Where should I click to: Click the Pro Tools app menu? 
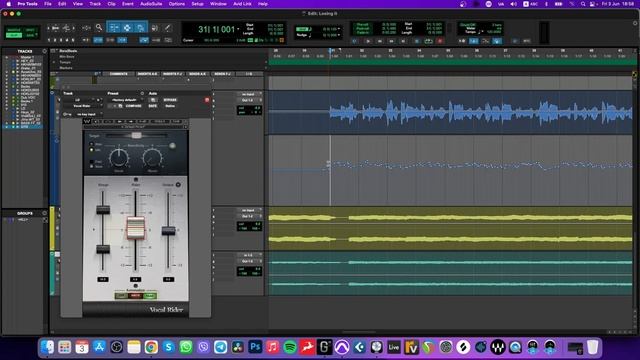click(27, 4)
